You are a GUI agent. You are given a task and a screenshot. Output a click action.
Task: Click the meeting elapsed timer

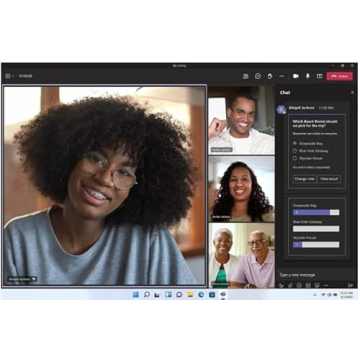coord(25,76)
